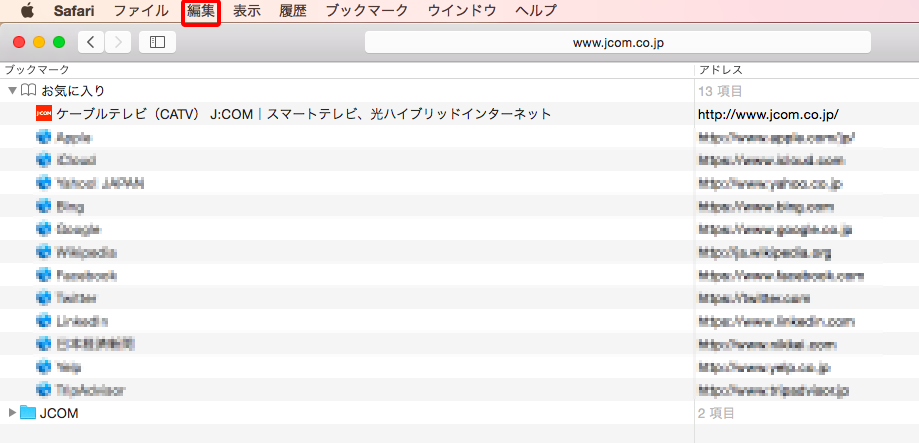
Task: Click the globe icon of the Facebook bookmark
Action: 44,275
